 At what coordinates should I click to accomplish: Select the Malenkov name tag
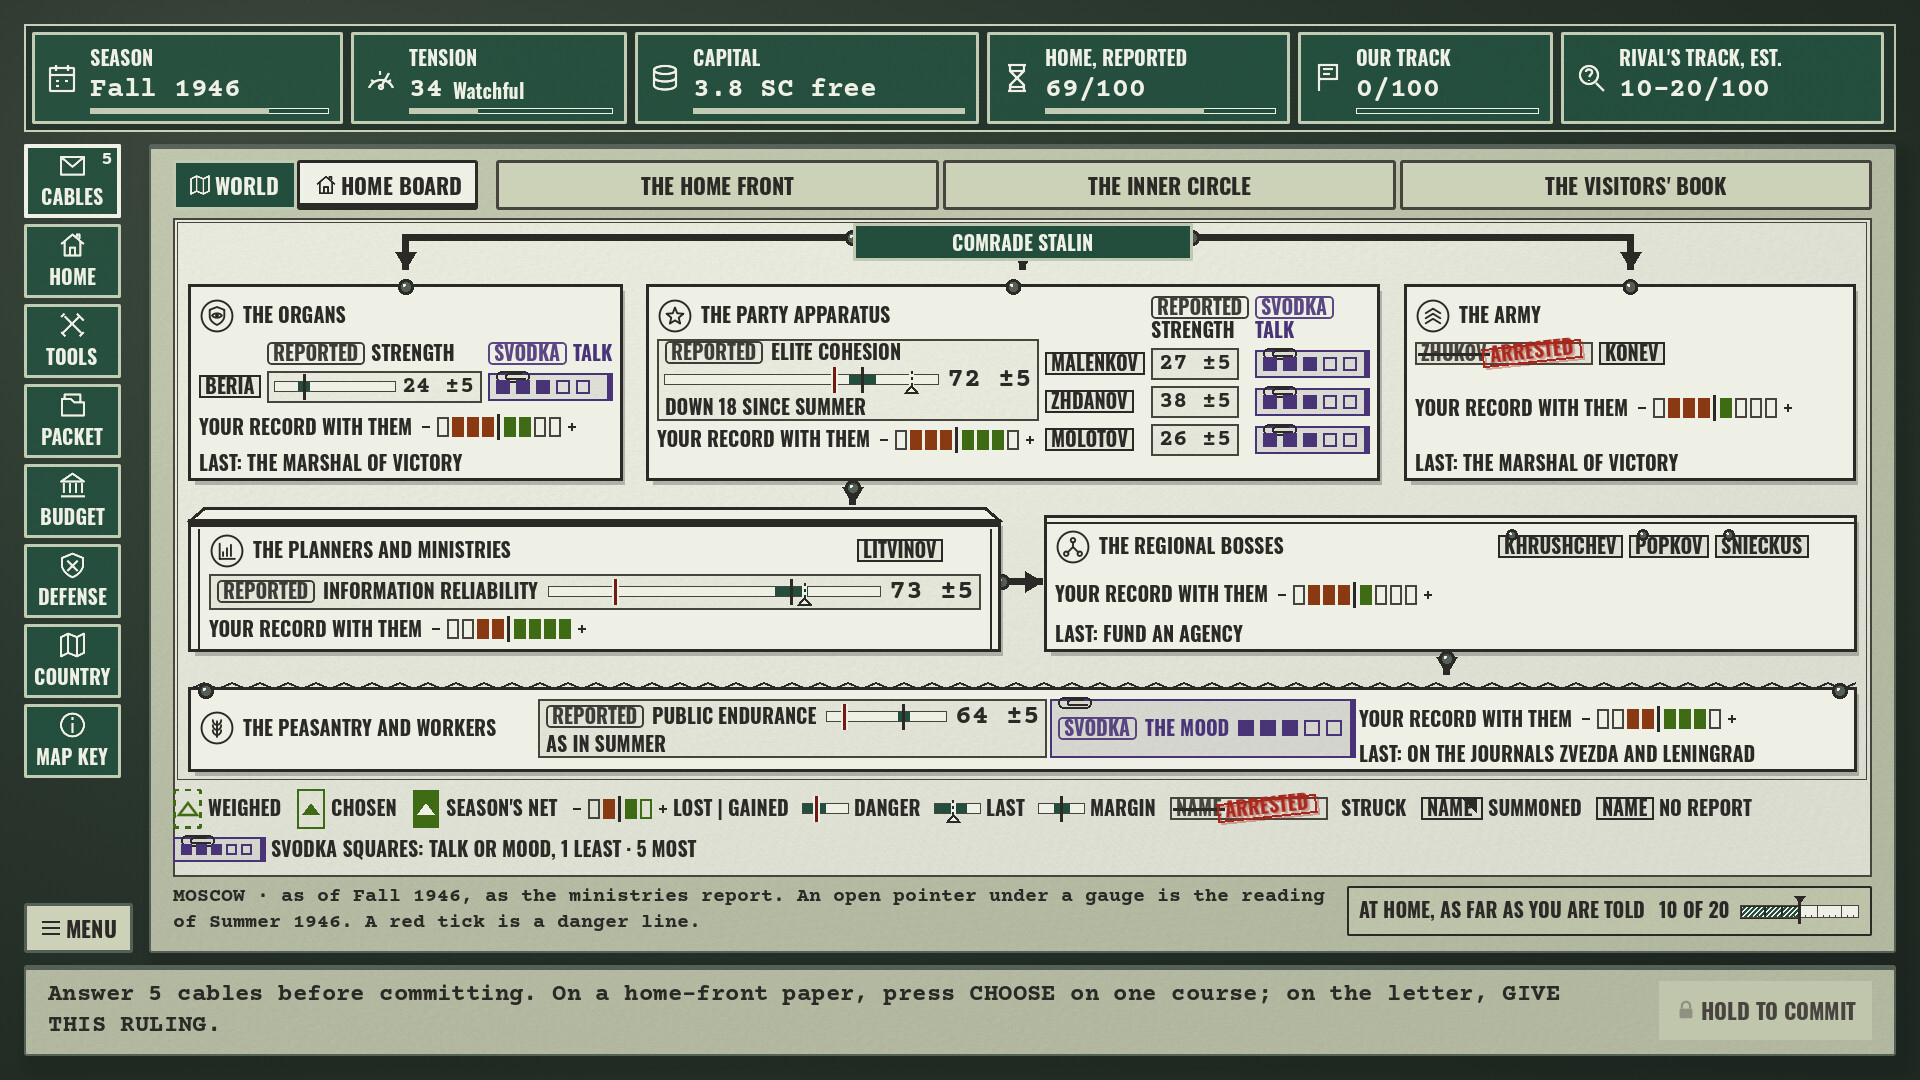tap(1095, 363)
